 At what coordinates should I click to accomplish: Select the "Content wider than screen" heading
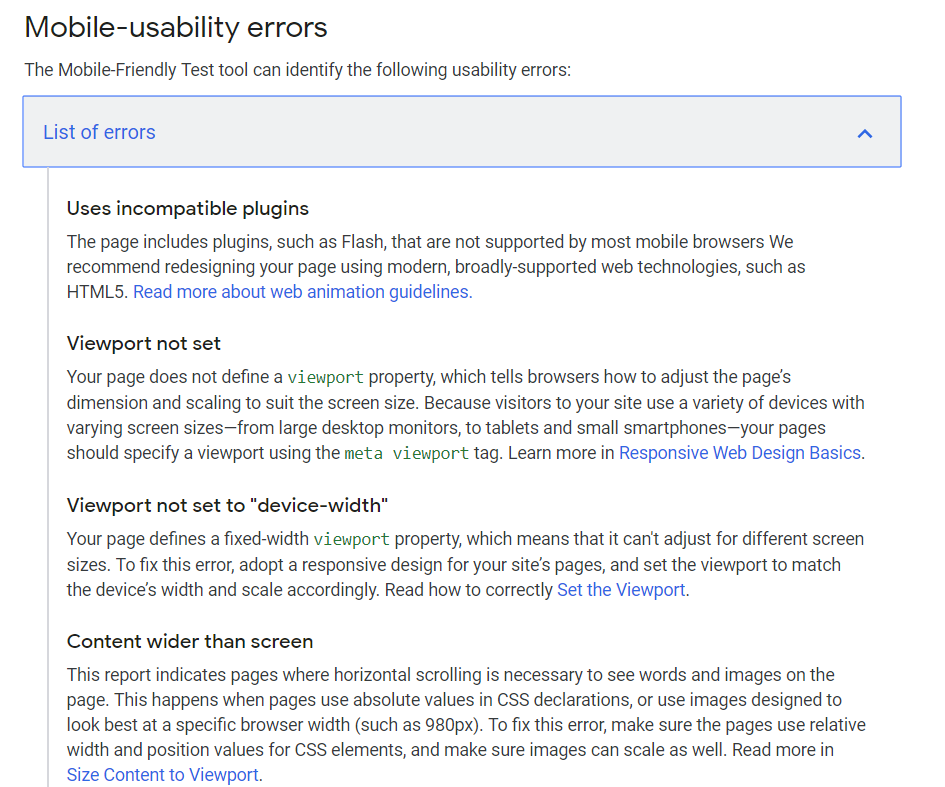coord(190,641)
